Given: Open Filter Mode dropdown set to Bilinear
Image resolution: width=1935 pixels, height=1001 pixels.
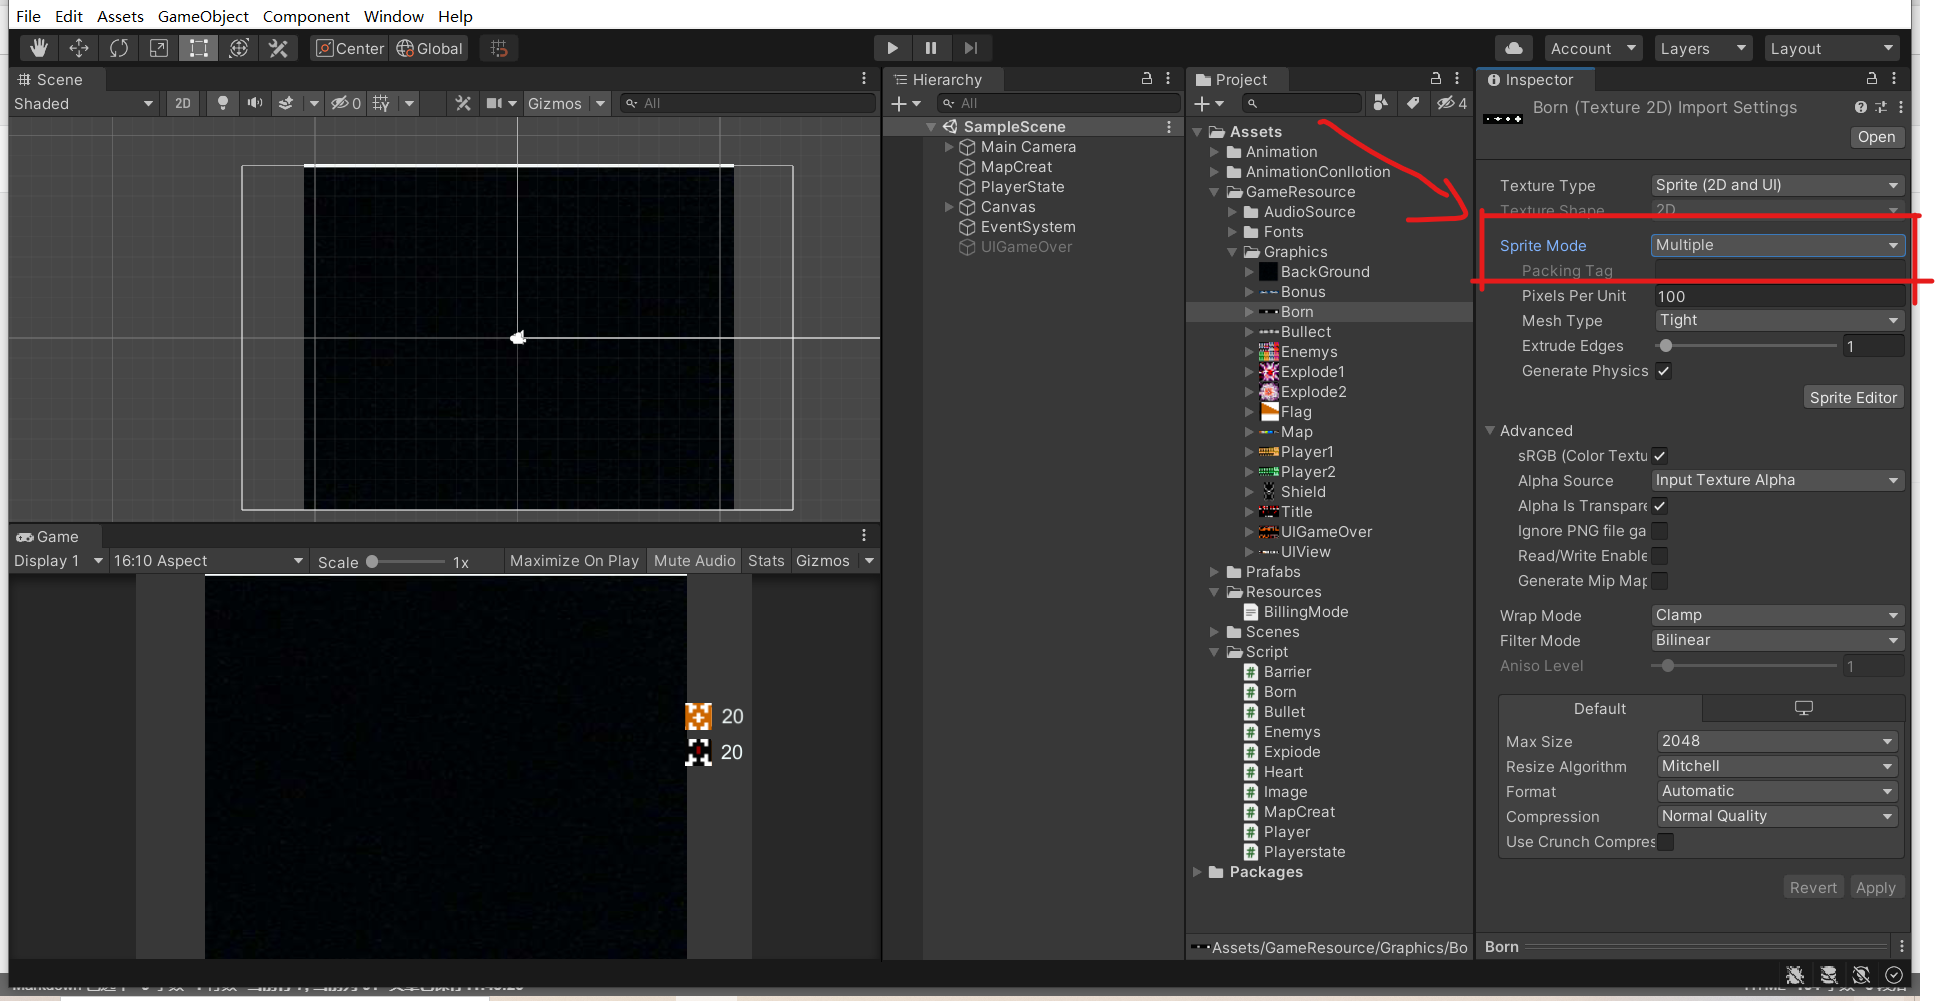Looking at the screenshot, I should [x=1777, y=640].
